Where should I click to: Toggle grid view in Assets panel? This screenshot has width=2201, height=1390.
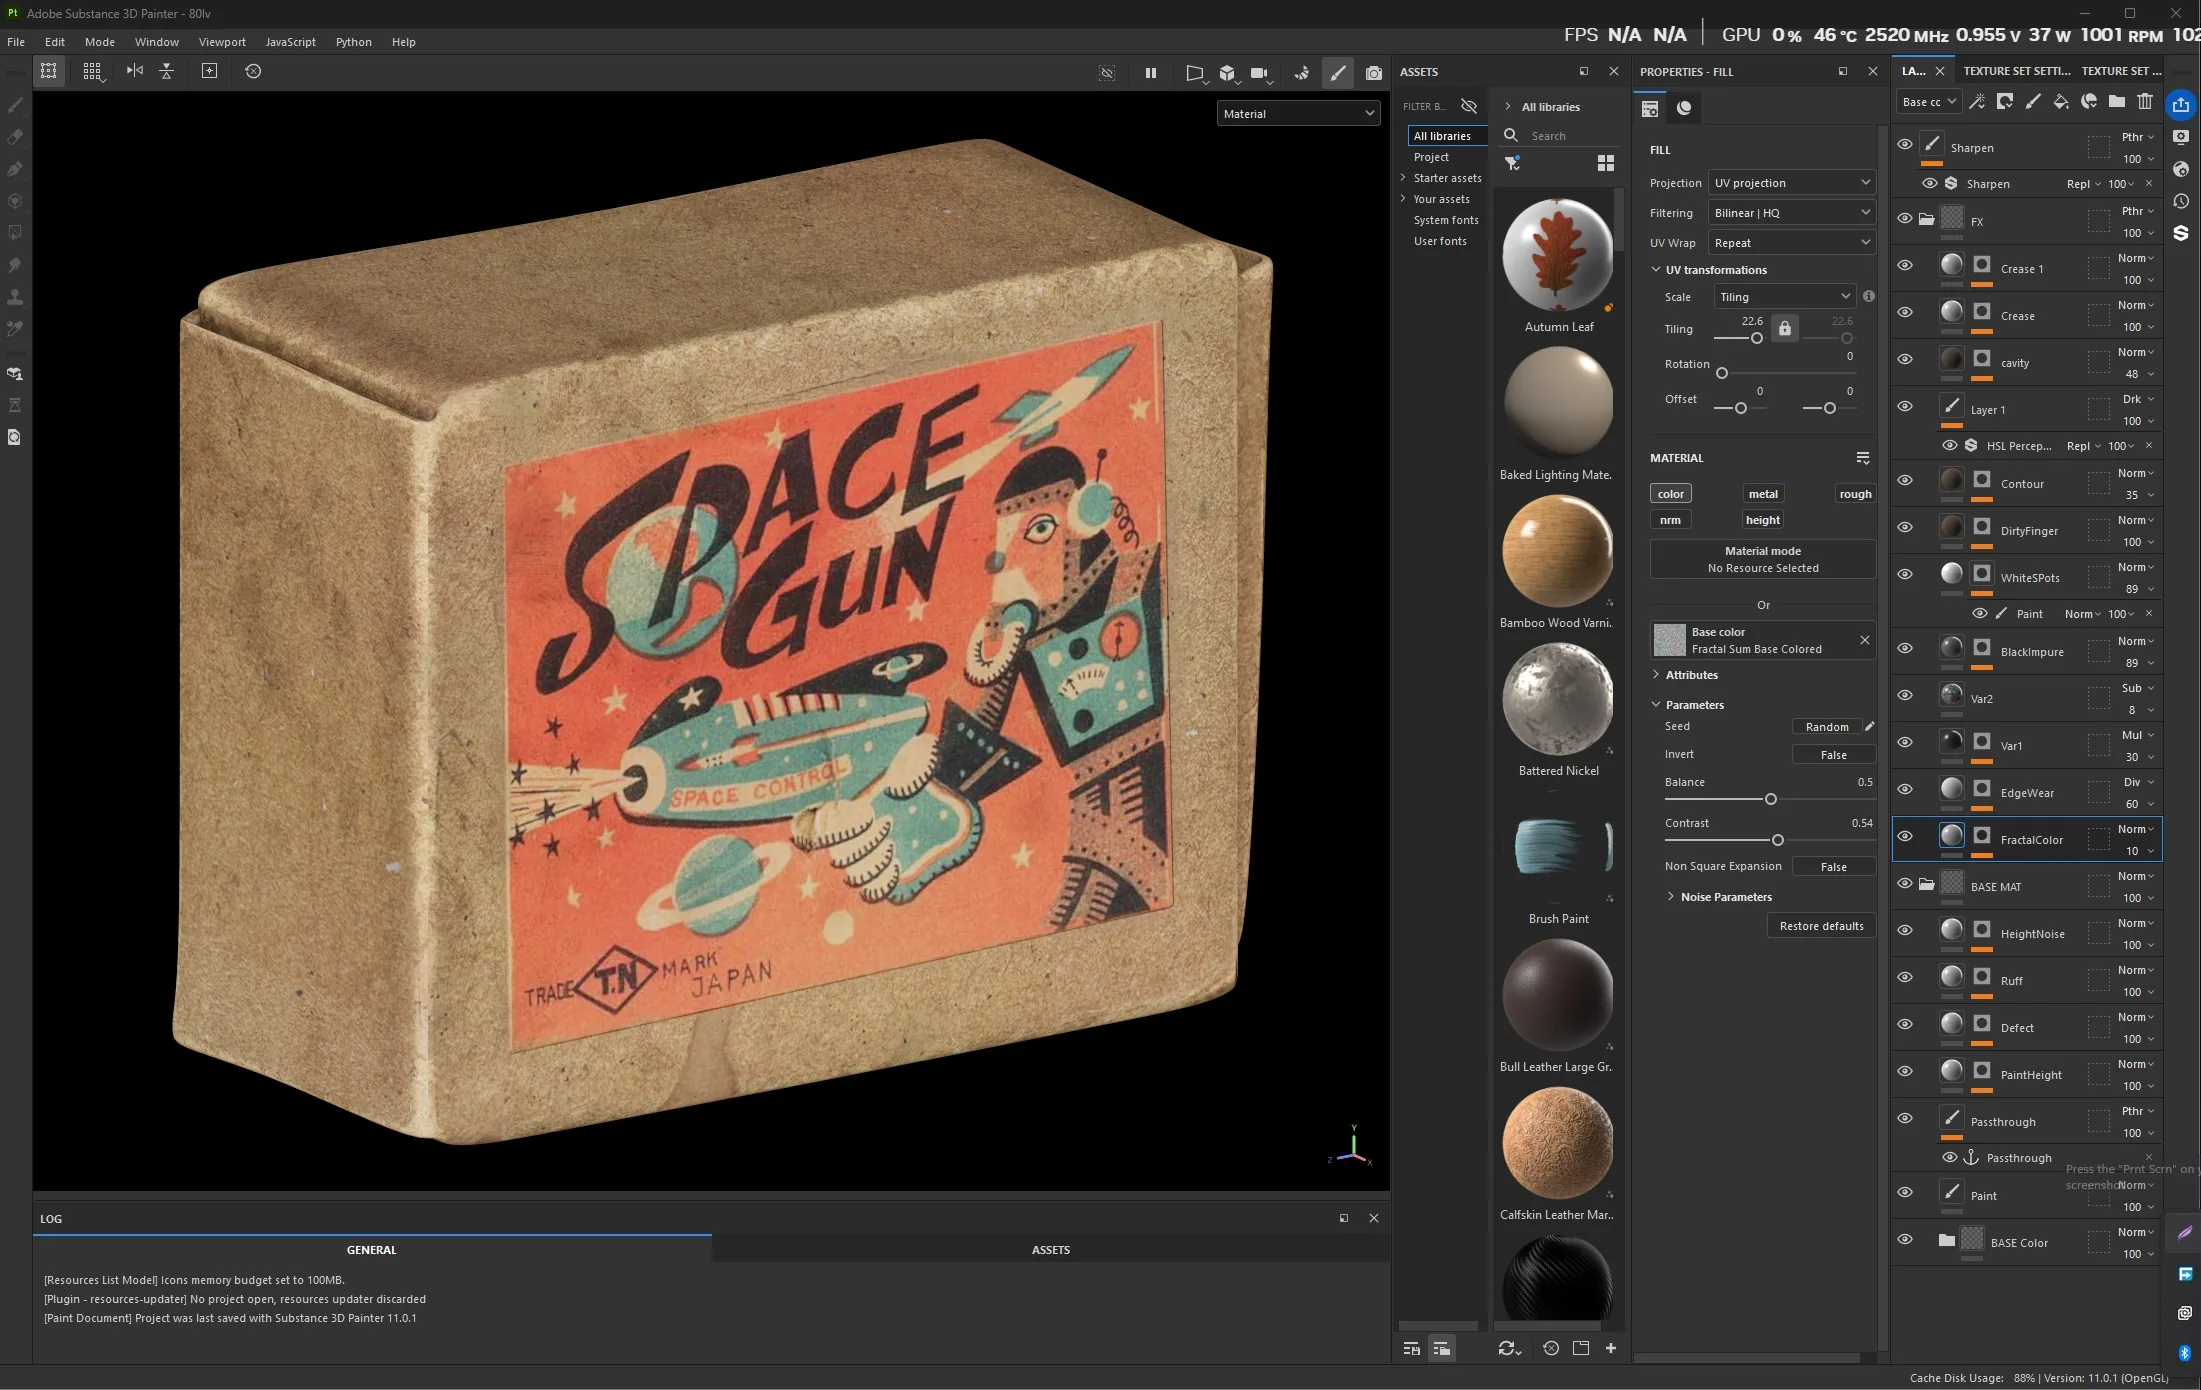click(1606, 163)
